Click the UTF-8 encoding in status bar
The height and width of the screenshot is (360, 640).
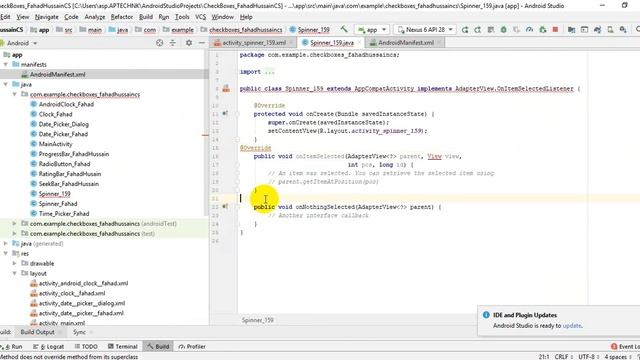[x=588, y=357]
